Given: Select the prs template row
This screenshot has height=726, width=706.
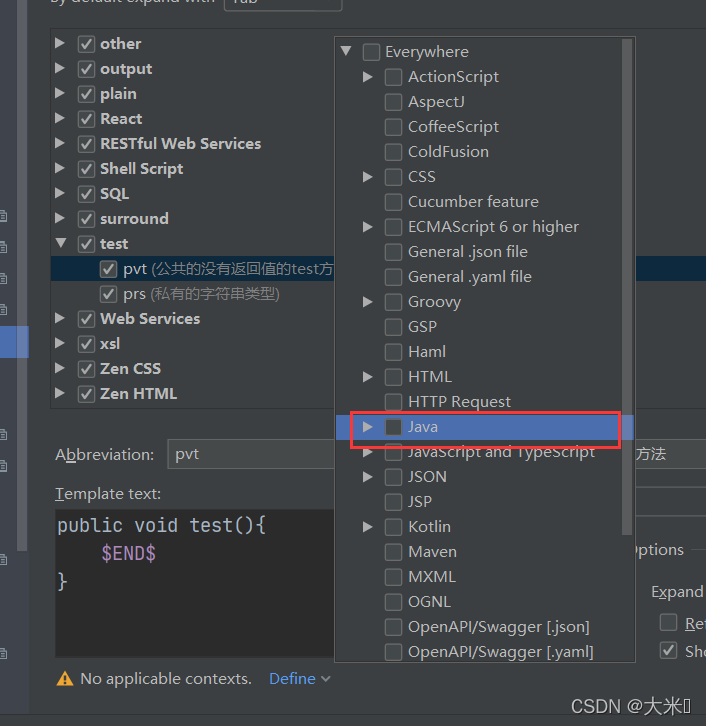Looking at the screenshot, I should click(192, 294).
